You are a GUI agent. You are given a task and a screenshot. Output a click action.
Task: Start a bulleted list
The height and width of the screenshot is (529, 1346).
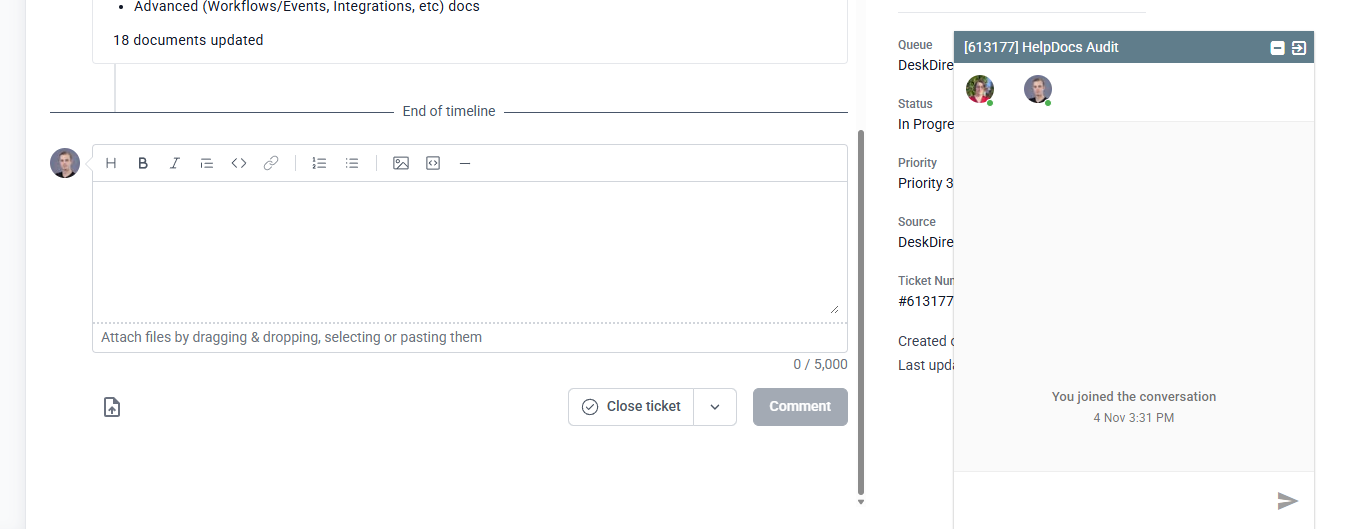pos(352,163)
